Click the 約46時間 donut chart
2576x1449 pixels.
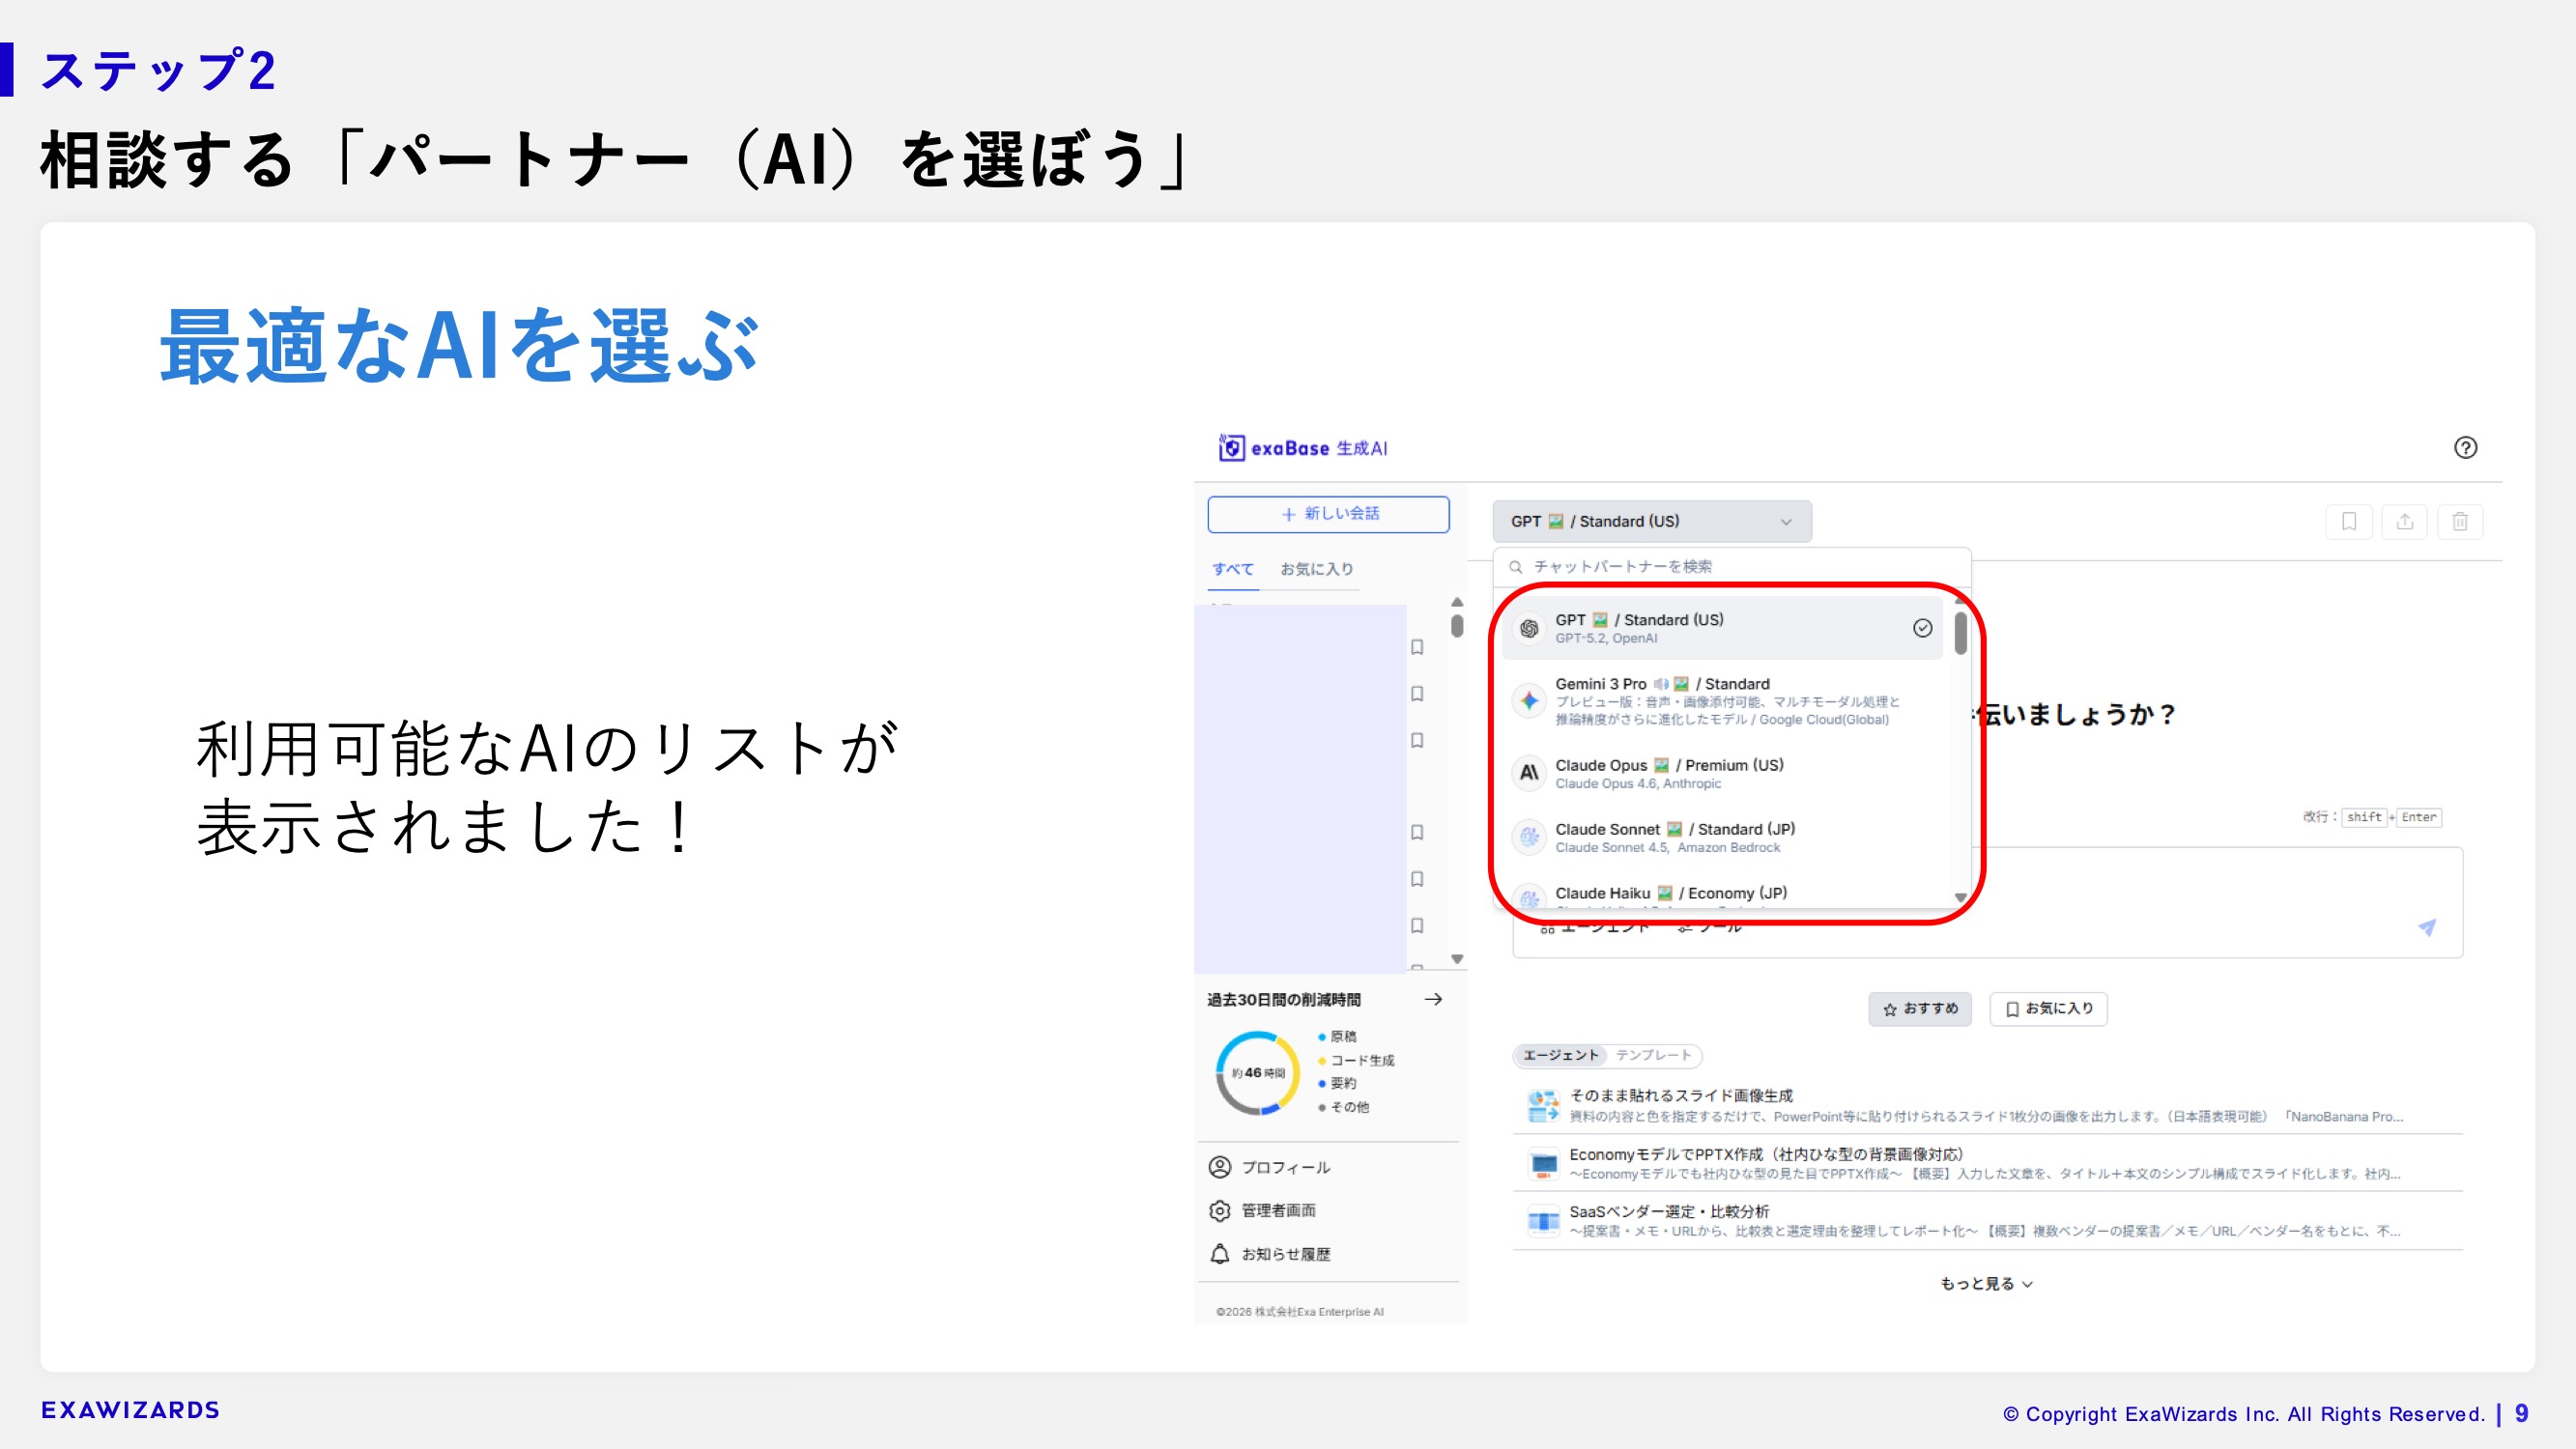click(x=1258, y=1073)
